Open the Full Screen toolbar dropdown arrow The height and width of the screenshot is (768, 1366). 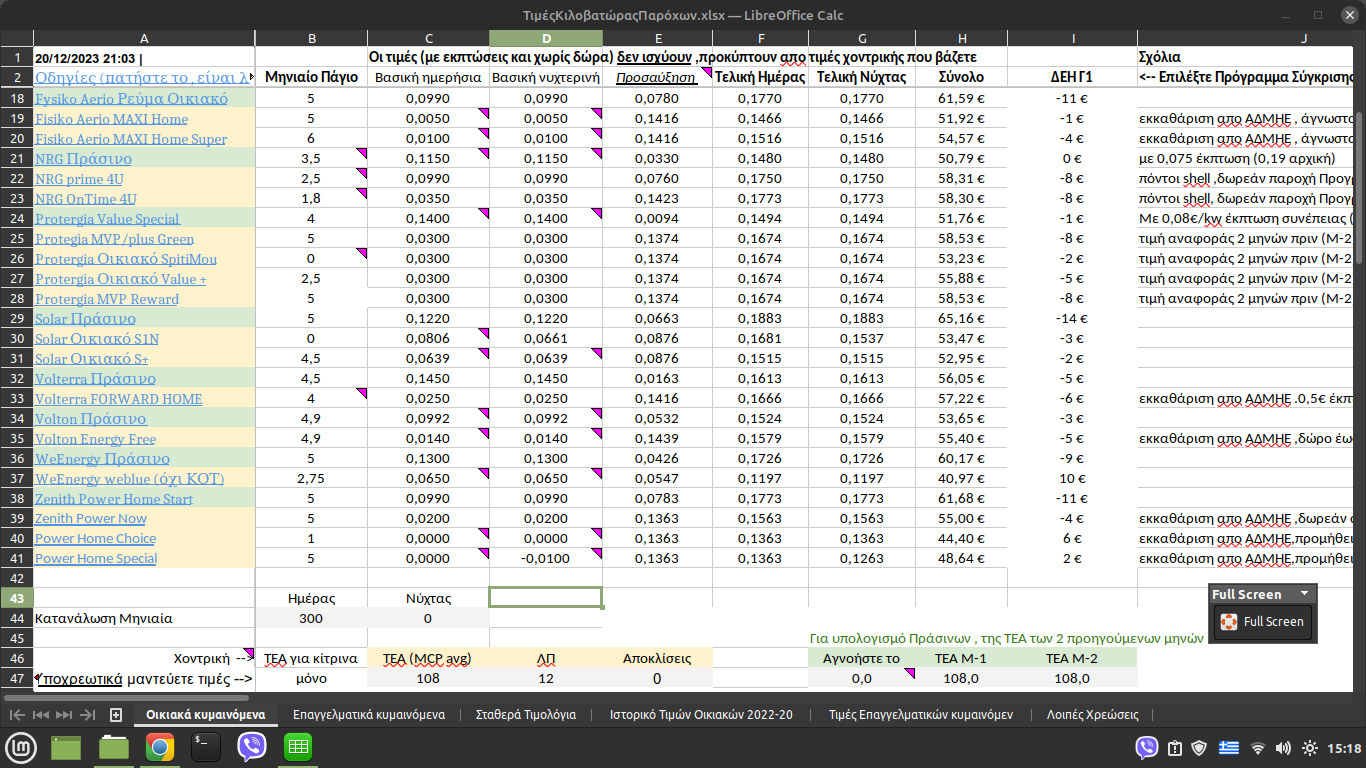(1304, 594)
